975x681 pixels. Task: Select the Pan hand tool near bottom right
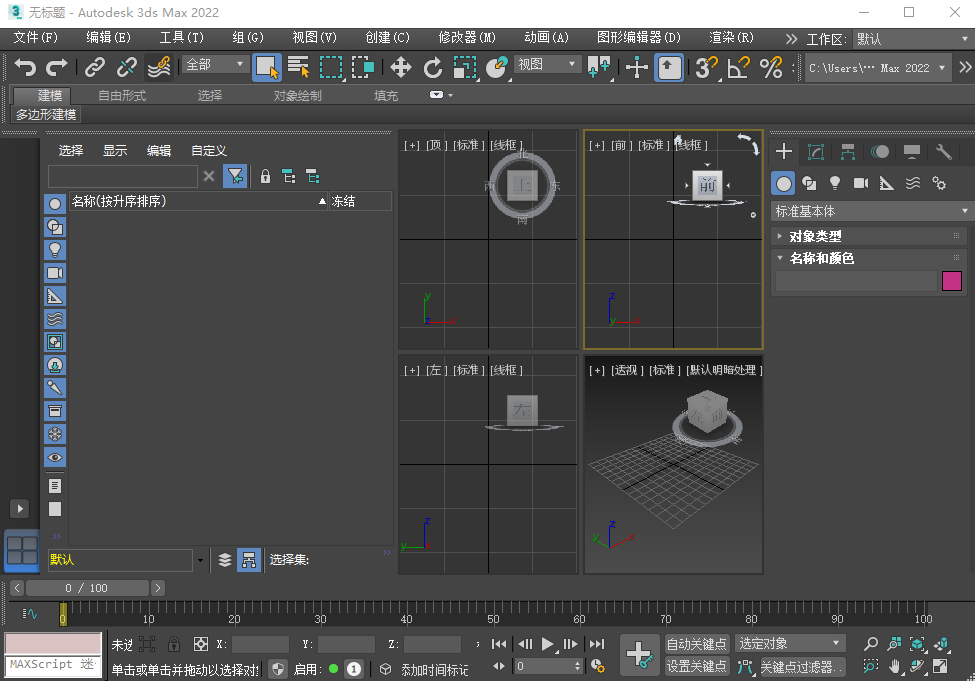894,667
